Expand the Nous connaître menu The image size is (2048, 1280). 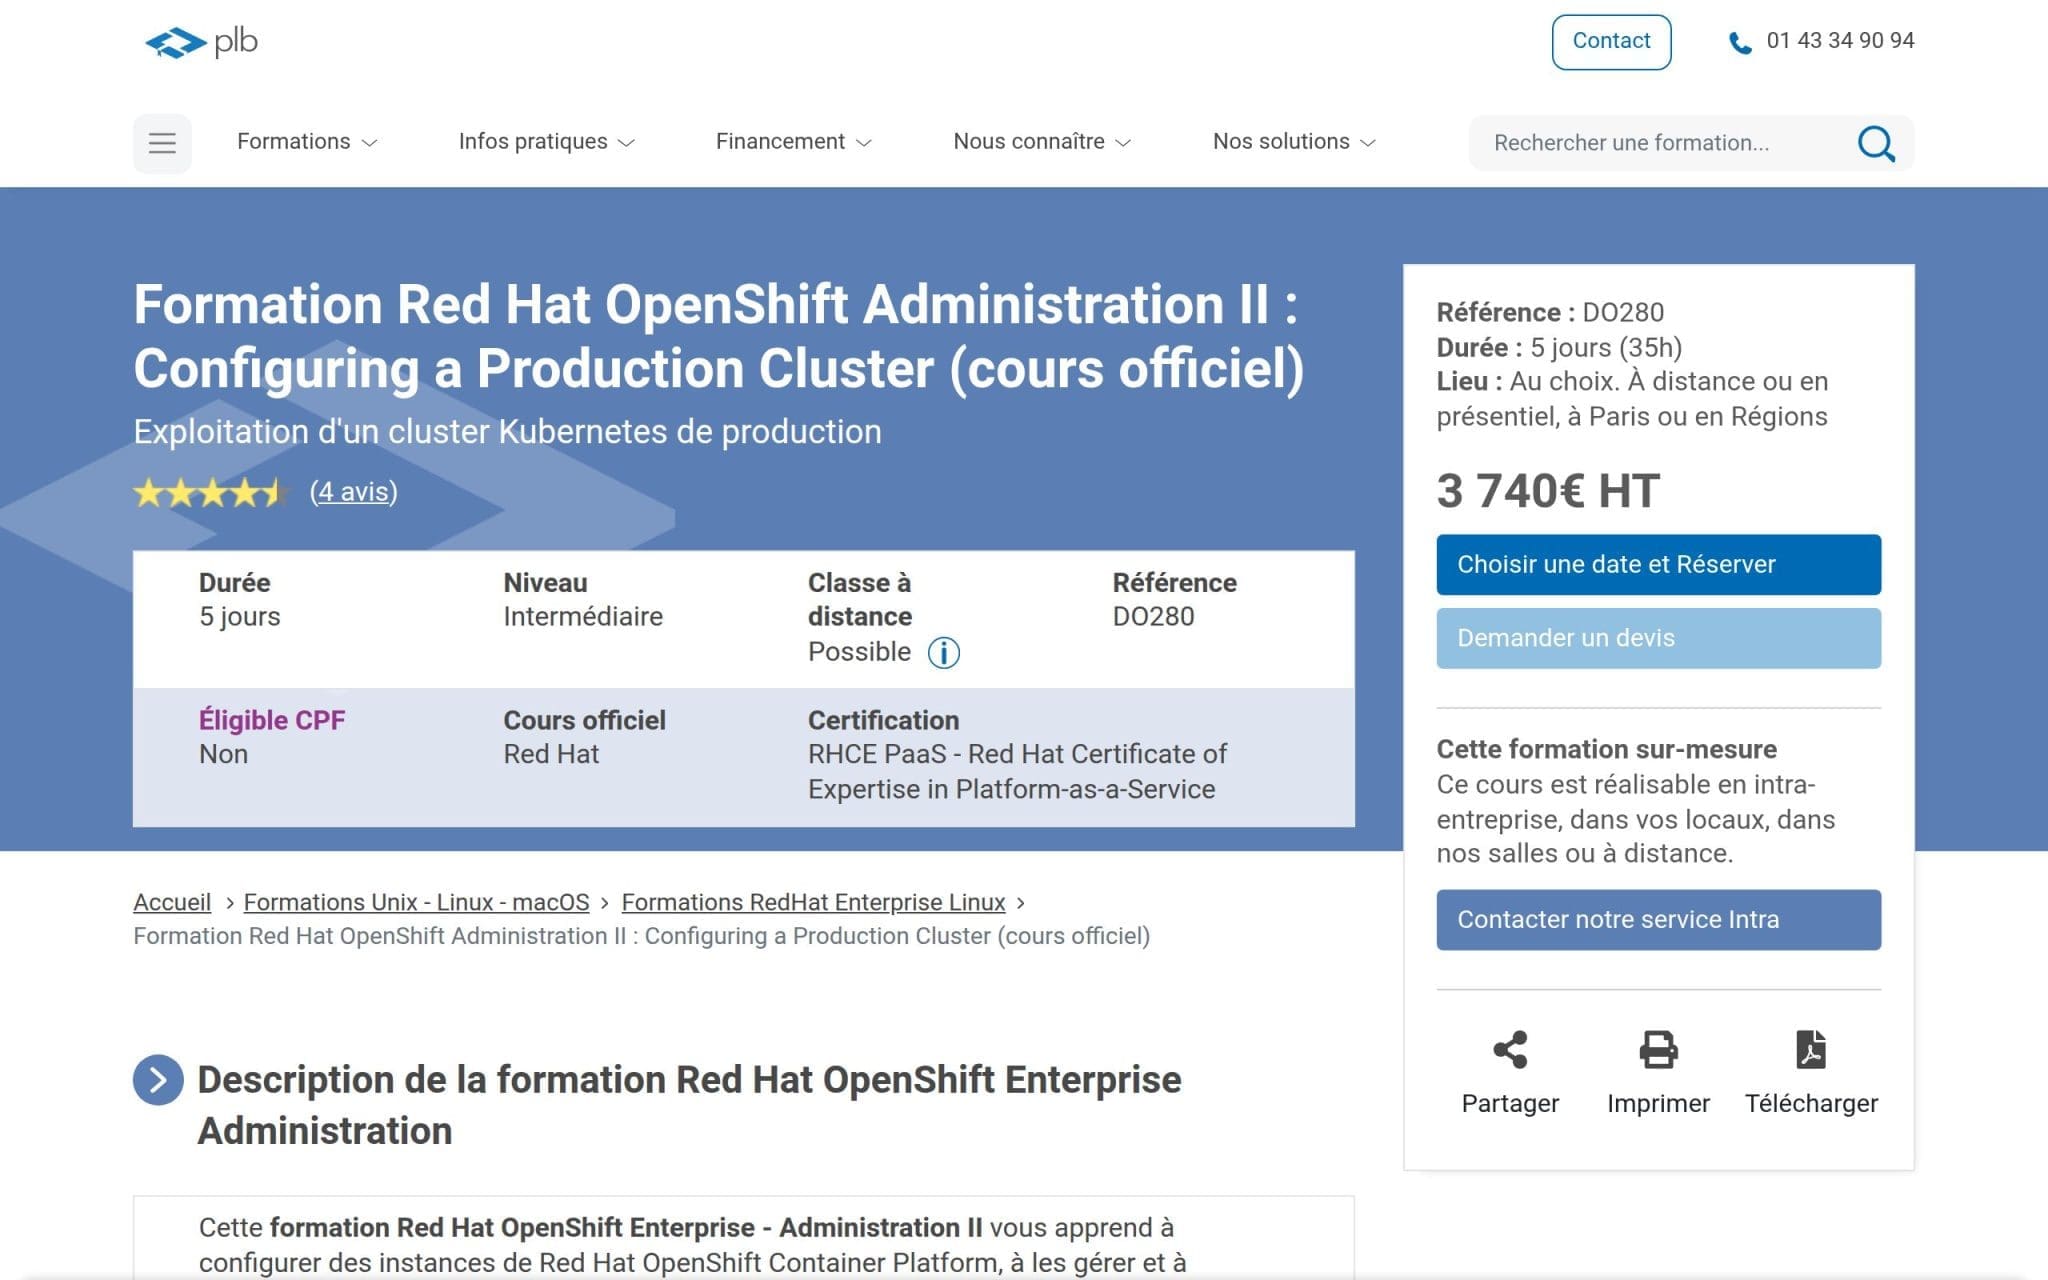(1041, 142)
